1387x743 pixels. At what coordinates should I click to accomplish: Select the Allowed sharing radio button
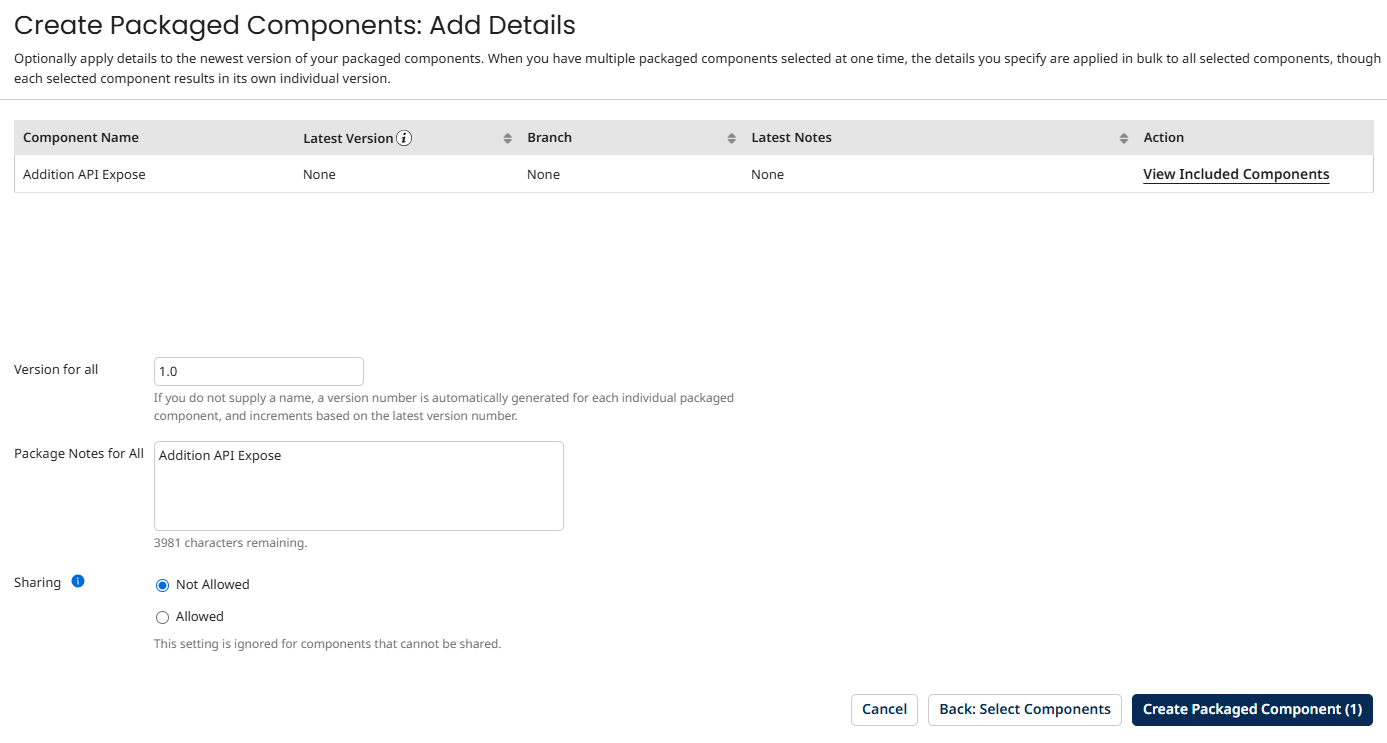point(163,617)
